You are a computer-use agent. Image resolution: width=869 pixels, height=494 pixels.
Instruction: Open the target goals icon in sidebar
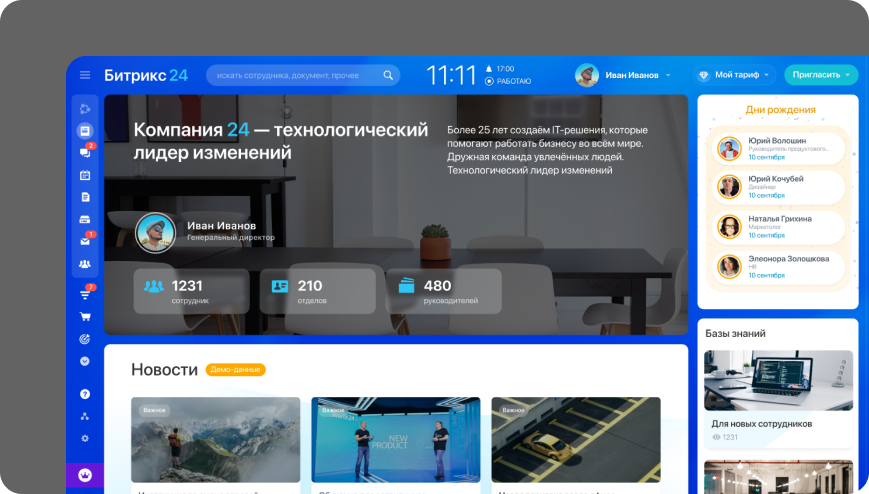tap(85, 339)
